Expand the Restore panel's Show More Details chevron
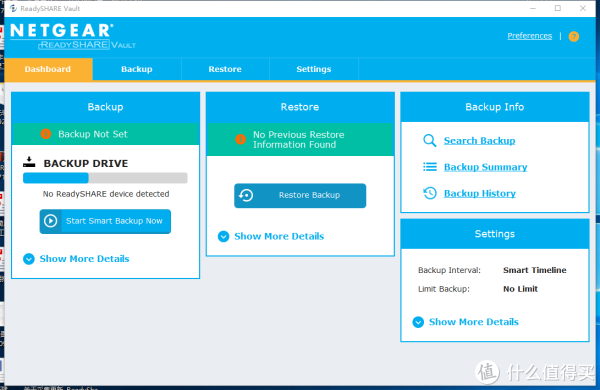This screenshot has height=390, width=600. coord(223,237)
